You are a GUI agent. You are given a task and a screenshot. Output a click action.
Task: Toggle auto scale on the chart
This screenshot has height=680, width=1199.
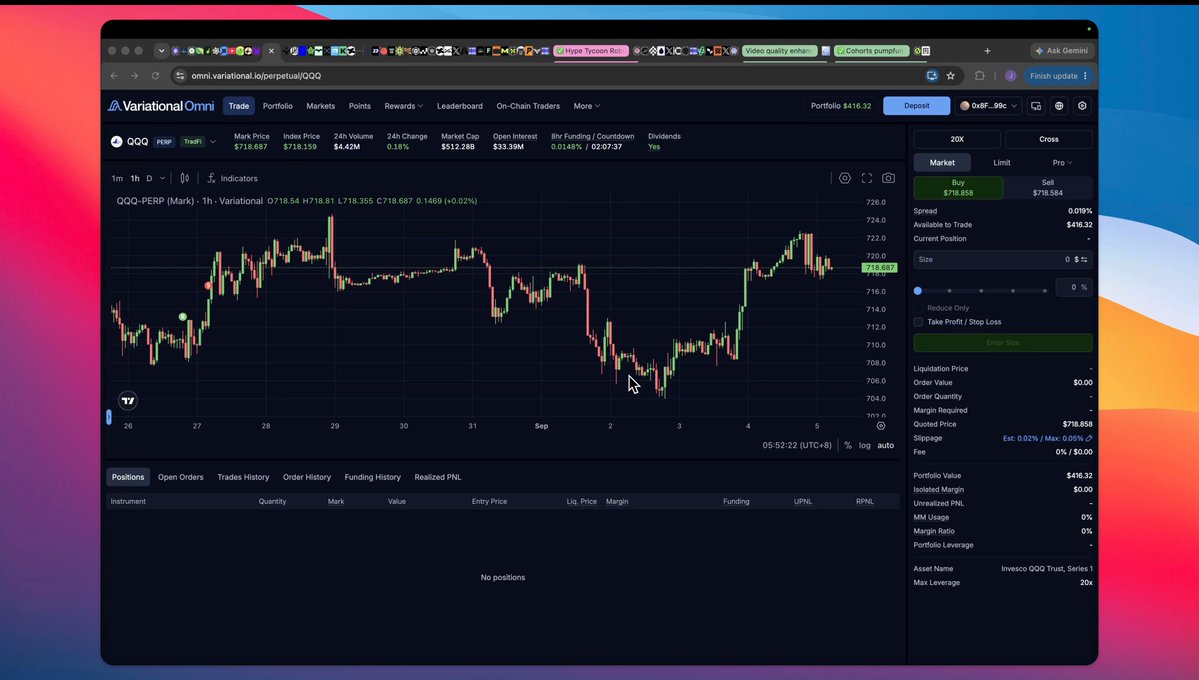coord(885,445)
